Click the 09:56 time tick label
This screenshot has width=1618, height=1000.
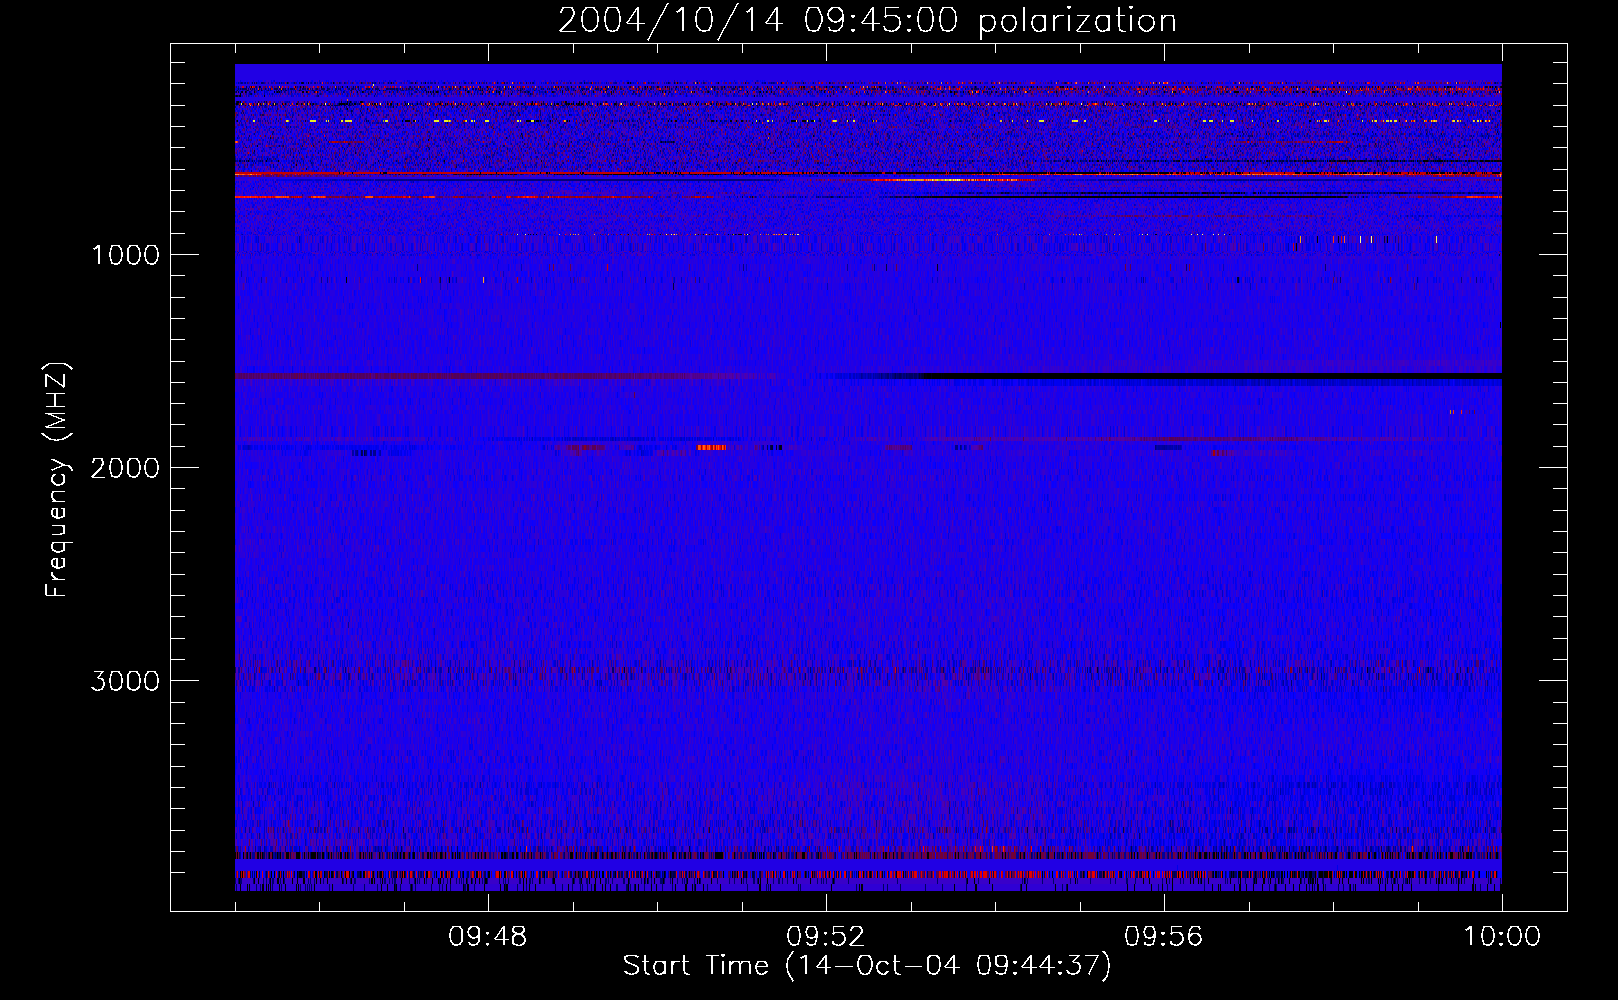(x=1164, y=937)
